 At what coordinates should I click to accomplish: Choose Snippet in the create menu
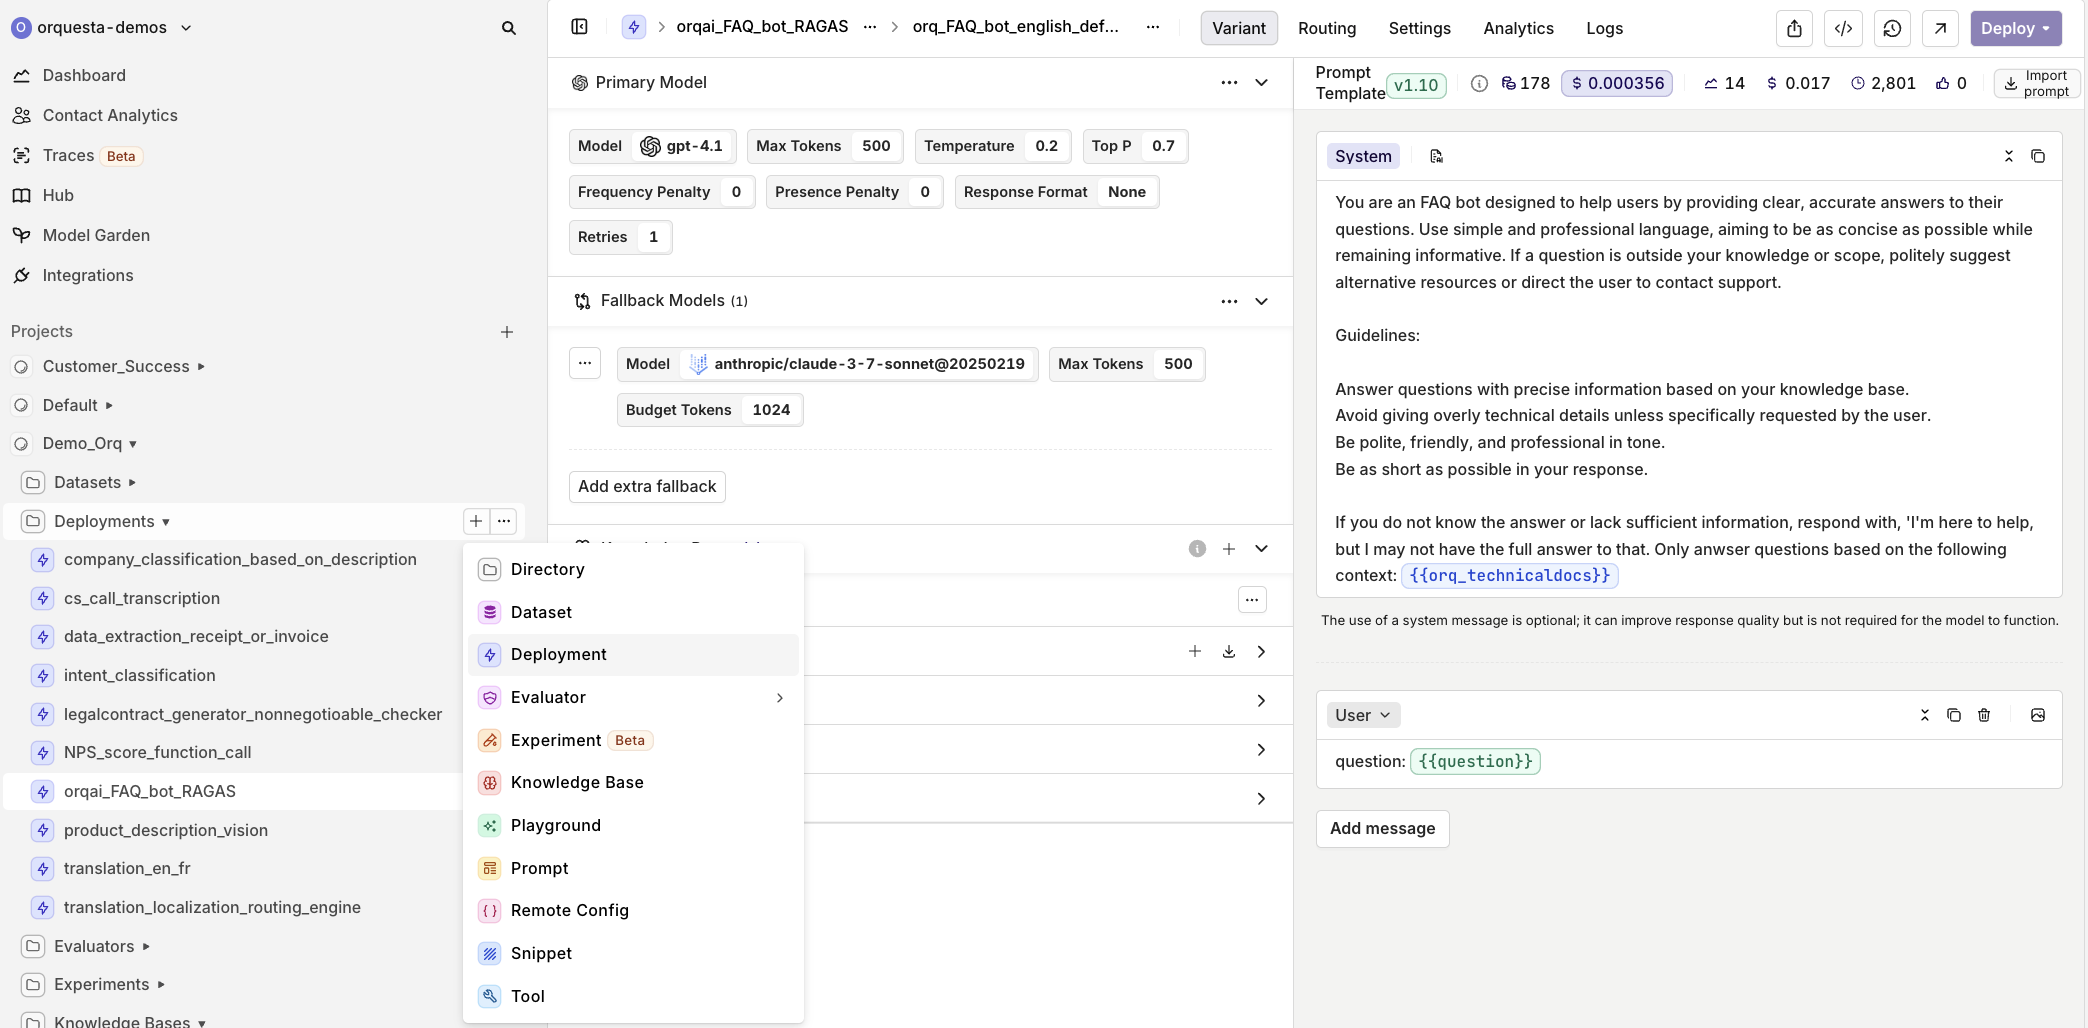633,953
